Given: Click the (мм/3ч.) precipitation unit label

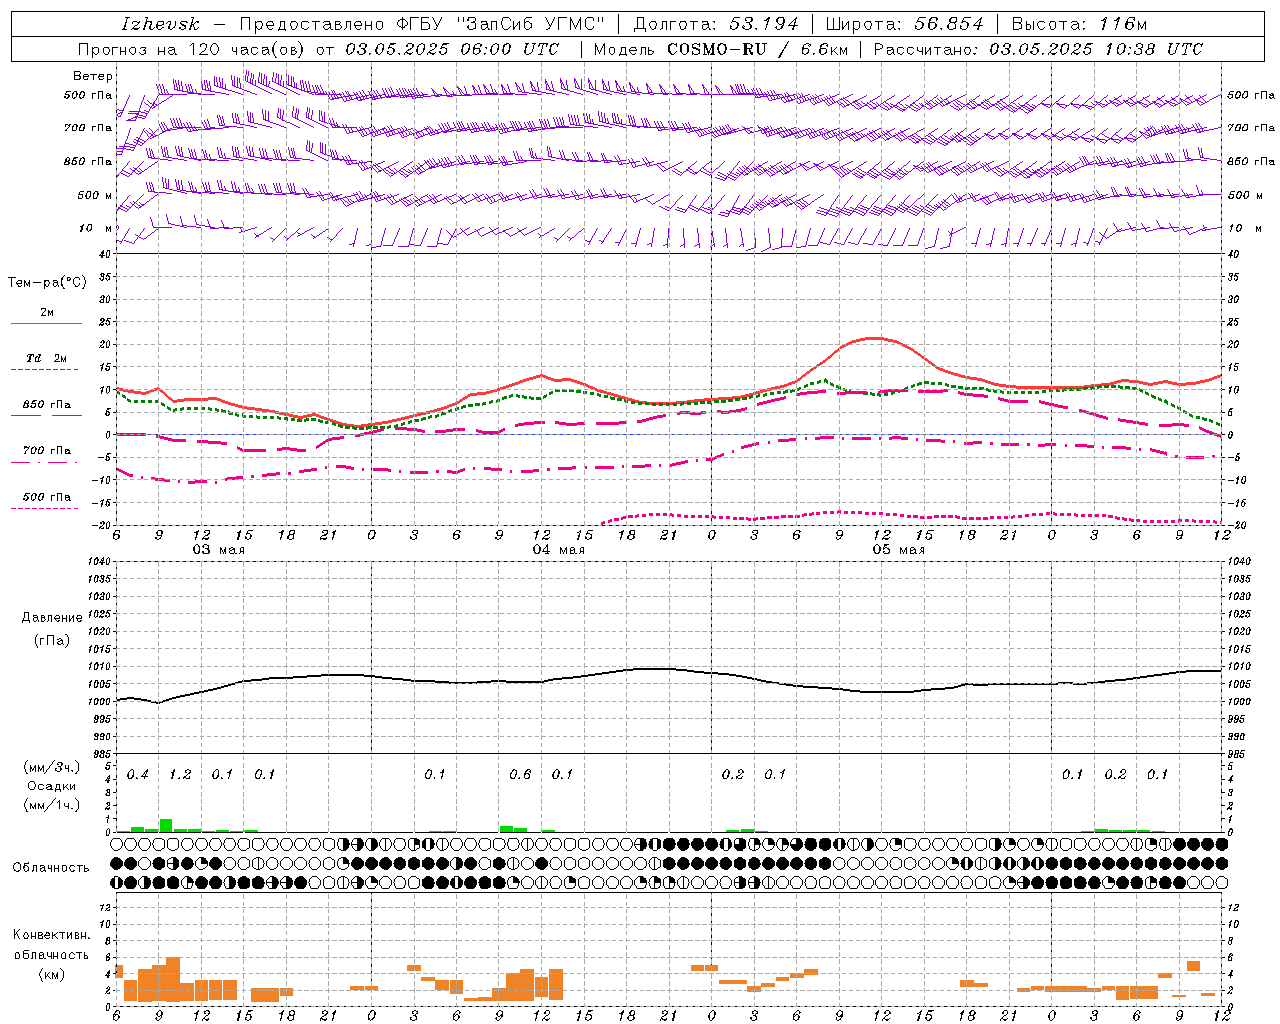Looking at the screenshot, I should [x=51, y=767].
